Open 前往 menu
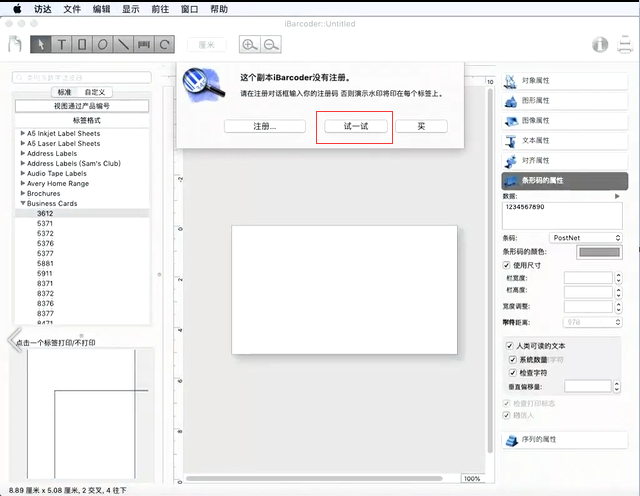 tap(160, 9)
